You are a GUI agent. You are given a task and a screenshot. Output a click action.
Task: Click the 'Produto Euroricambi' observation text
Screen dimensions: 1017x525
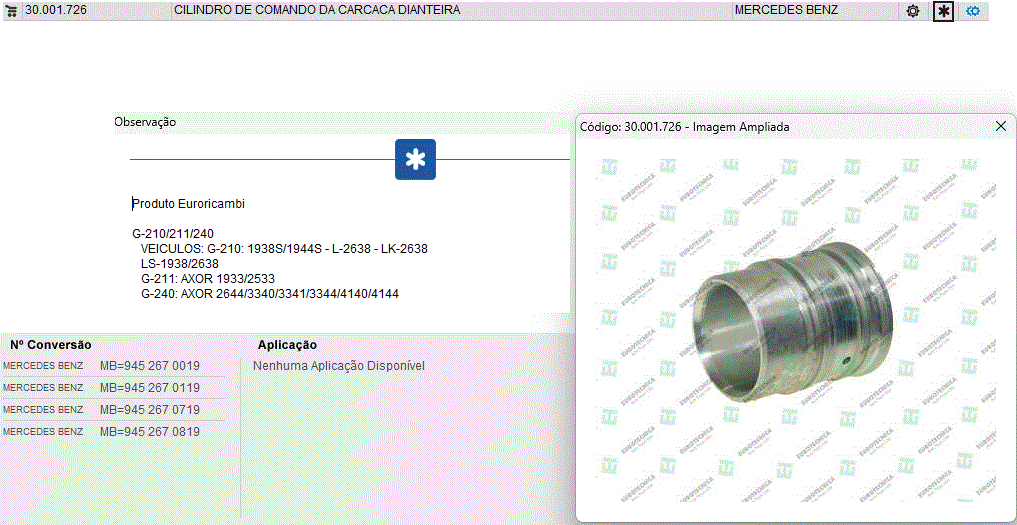[189, 204]
